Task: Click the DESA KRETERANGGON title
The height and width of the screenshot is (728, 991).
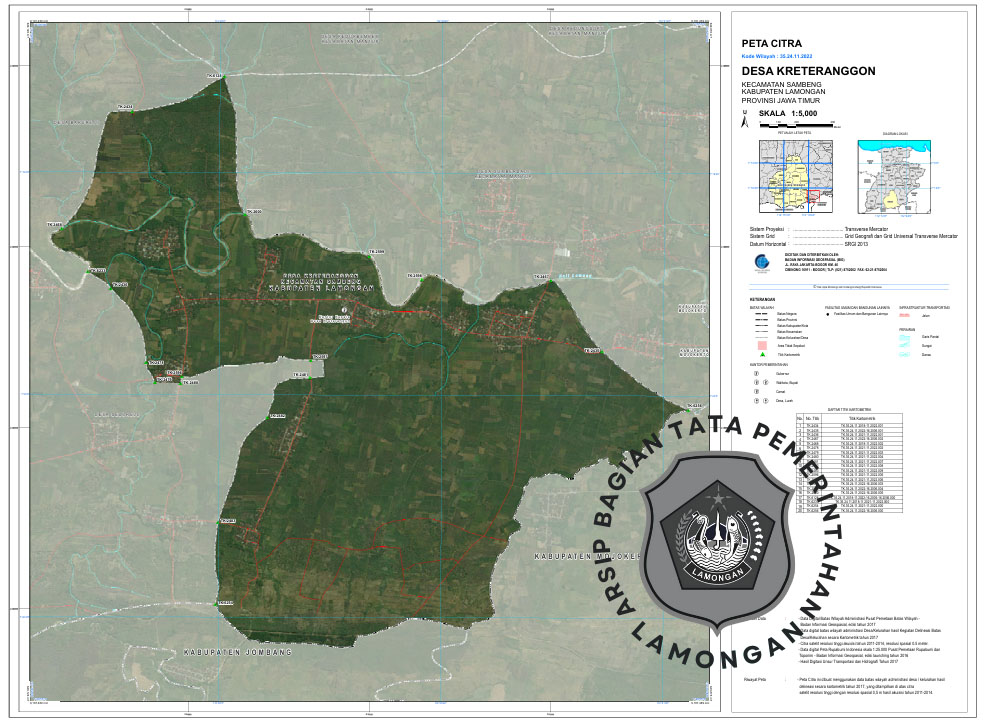Action: point(808,72)
